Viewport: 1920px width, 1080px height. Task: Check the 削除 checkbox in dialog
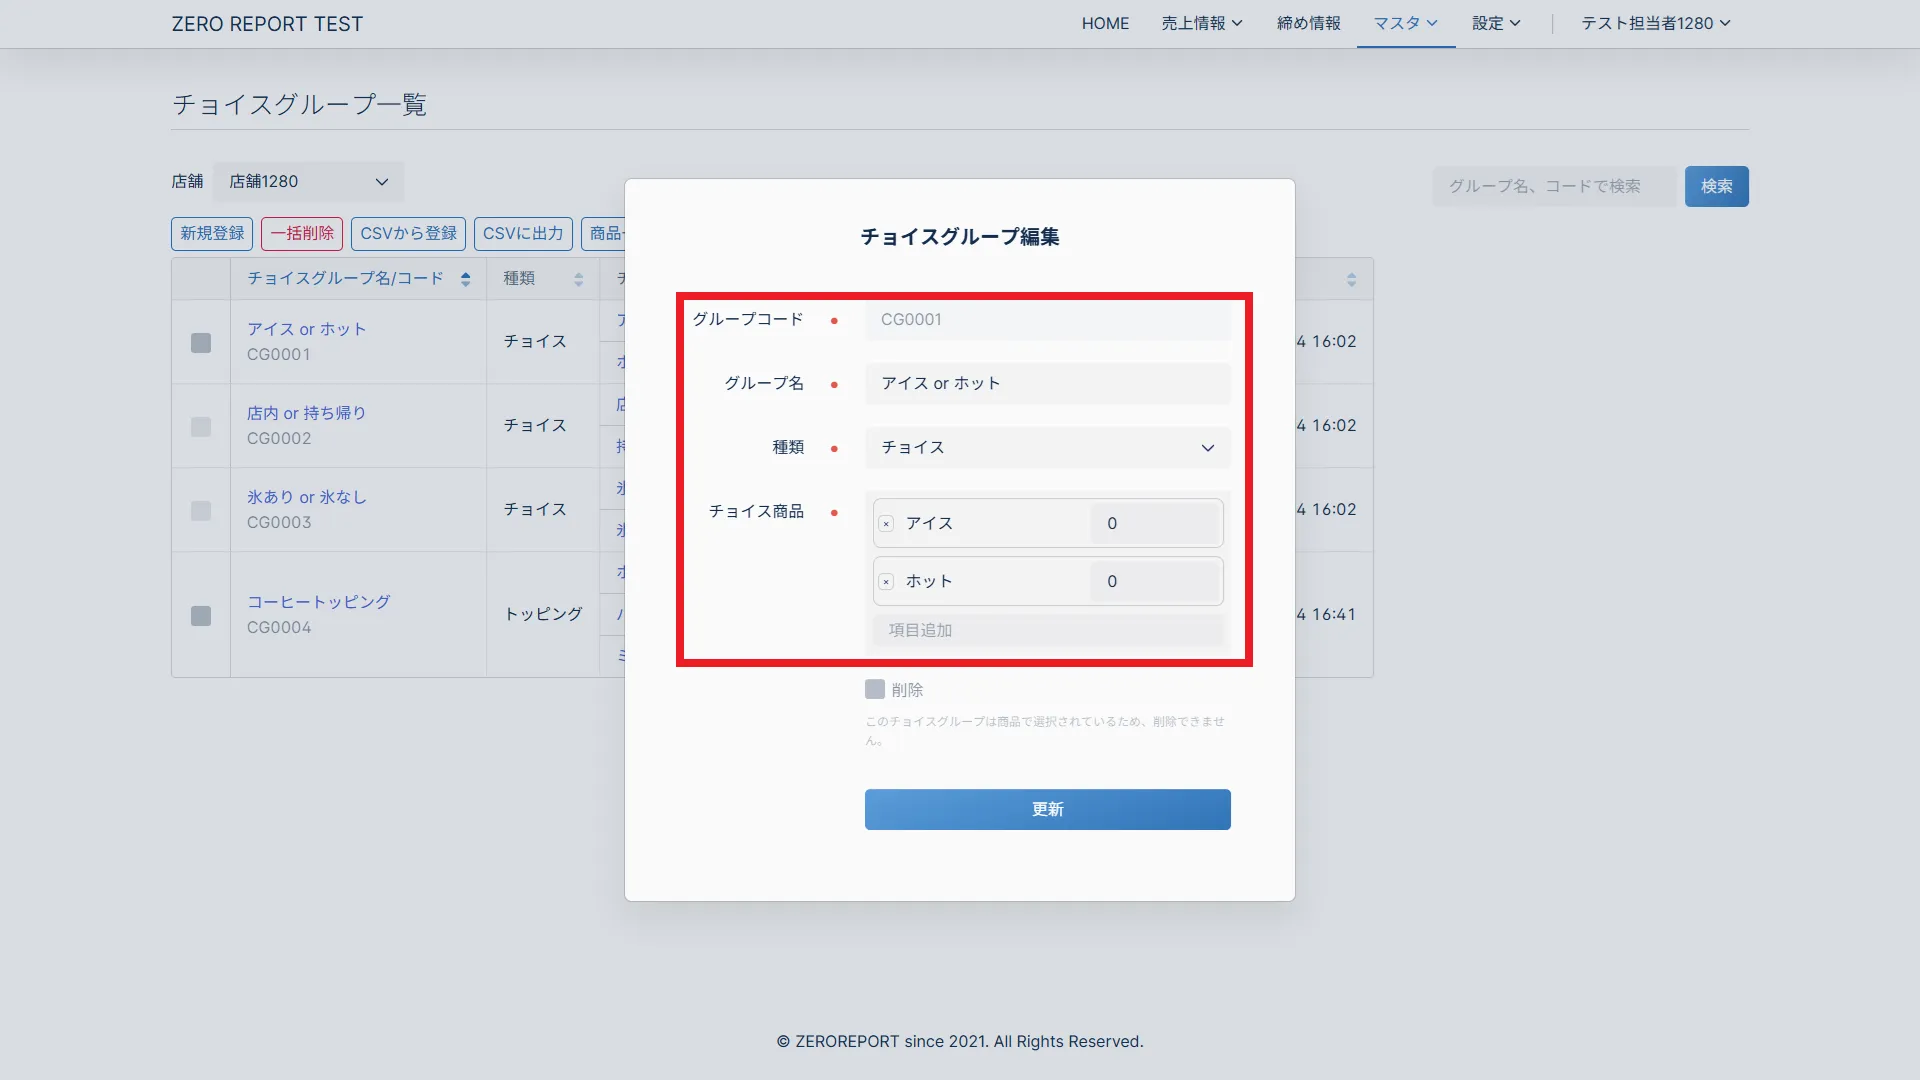(x=875, y=689)
